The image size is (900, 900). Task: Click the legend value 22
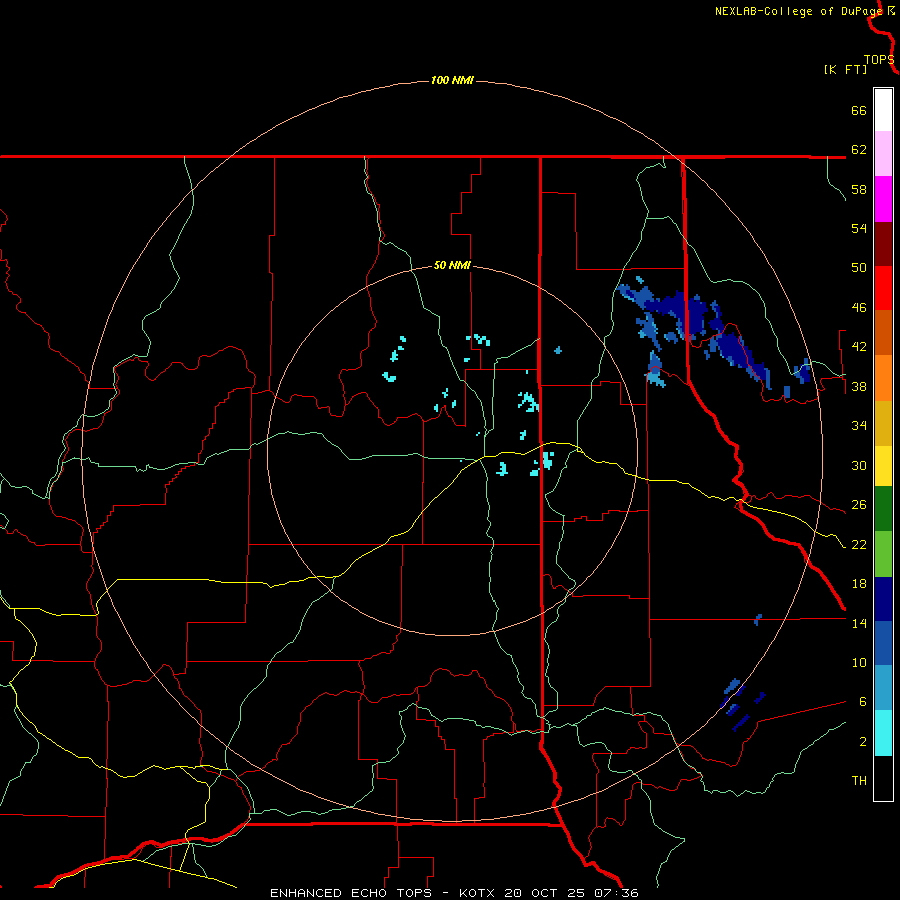tap(859, 544)
